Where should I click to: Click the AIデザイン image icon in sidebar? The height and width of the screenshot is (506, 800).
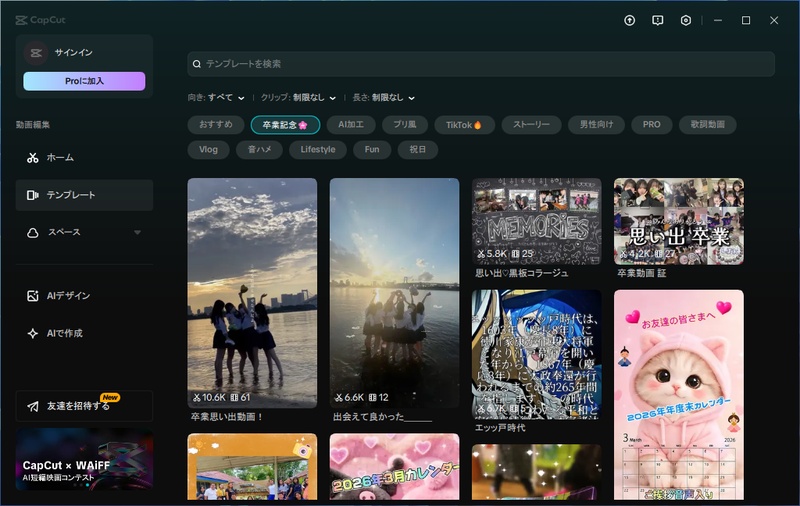33,296
